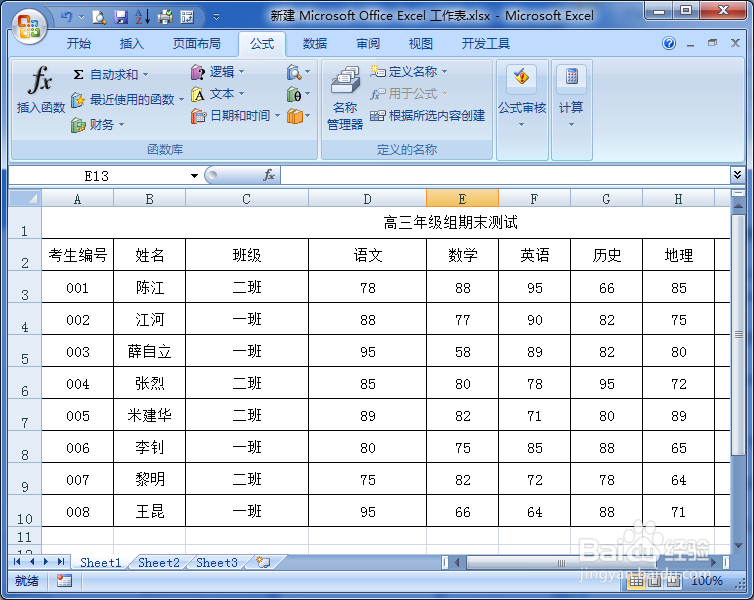Expand the Define Name dropdown arrow
The image size is (754, 600).
(444, 72)
